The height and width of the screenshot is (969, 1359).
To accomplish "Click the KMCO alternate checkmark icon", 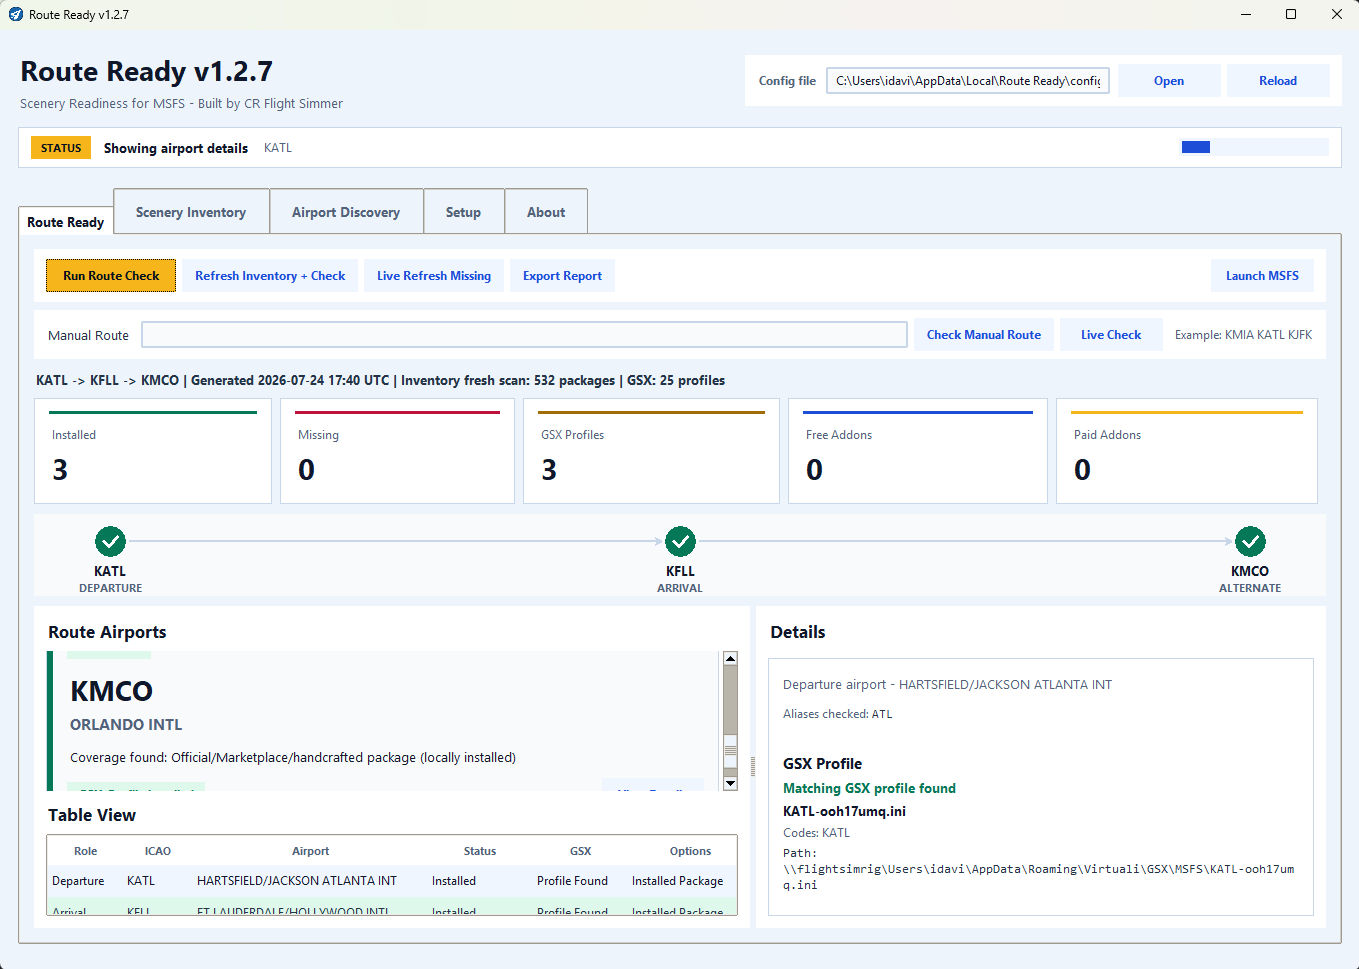I will coord(1250,542).
